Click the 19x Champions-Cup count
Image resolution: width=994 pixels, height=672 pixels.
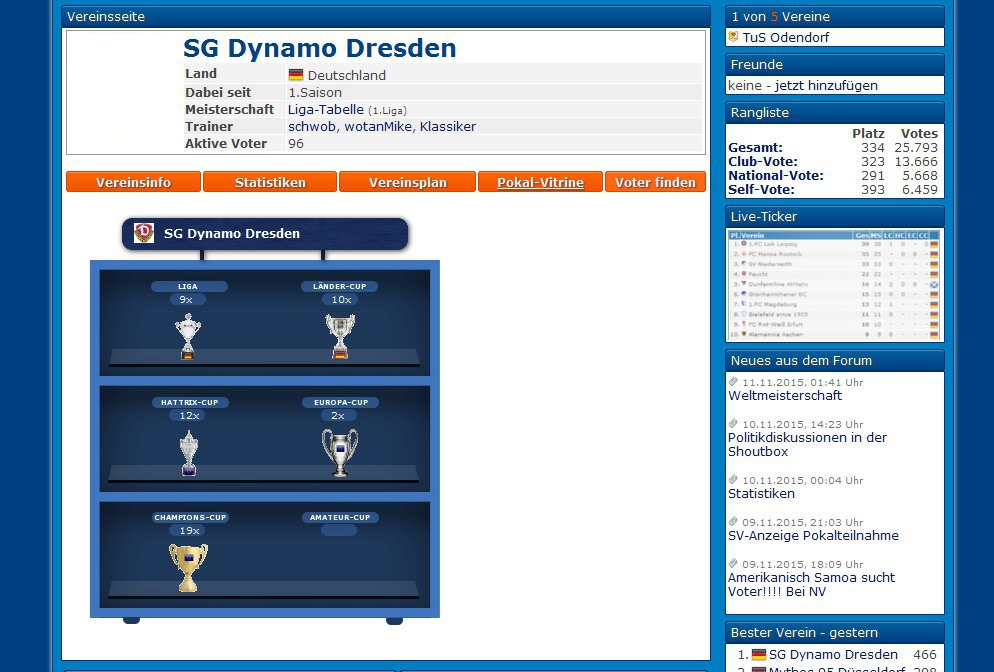189,531
